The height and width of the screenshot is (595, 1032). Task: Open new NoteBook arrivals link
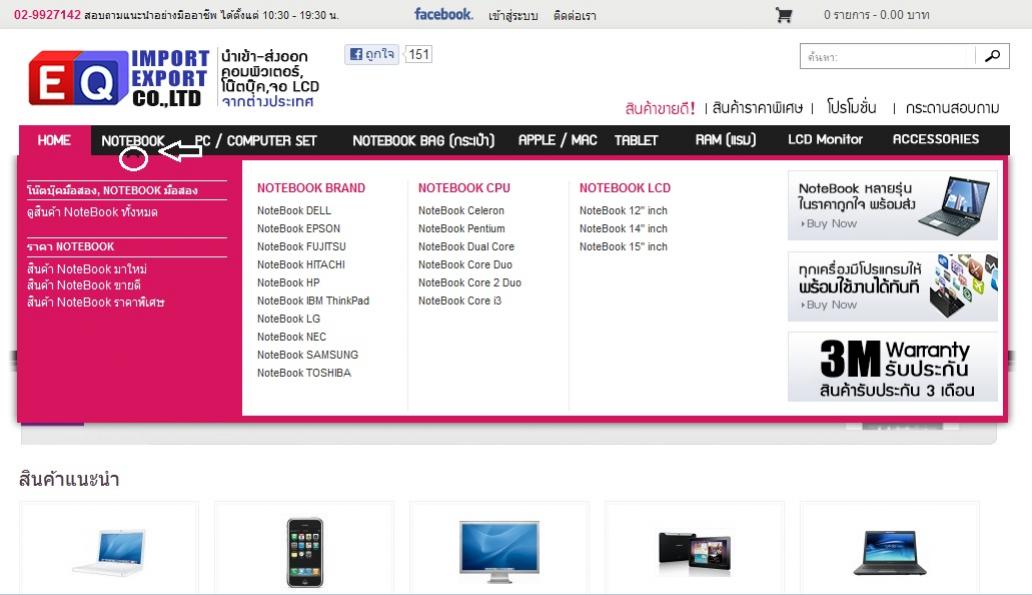(x=87, y=269)
